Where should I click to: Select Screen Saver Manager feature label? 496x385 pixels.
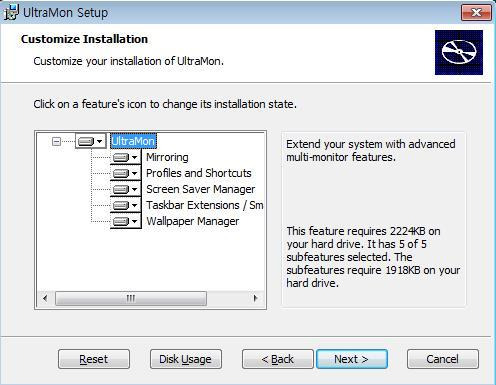click(x=201, y=189)
